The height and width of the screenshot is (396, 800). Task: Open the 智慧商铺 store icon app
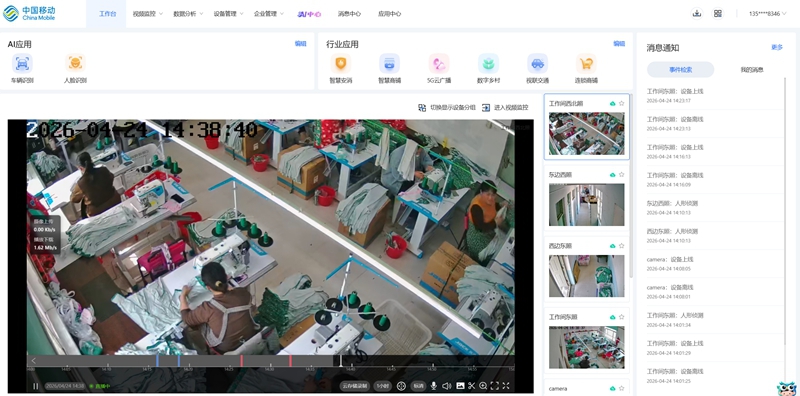pos(389,69)
